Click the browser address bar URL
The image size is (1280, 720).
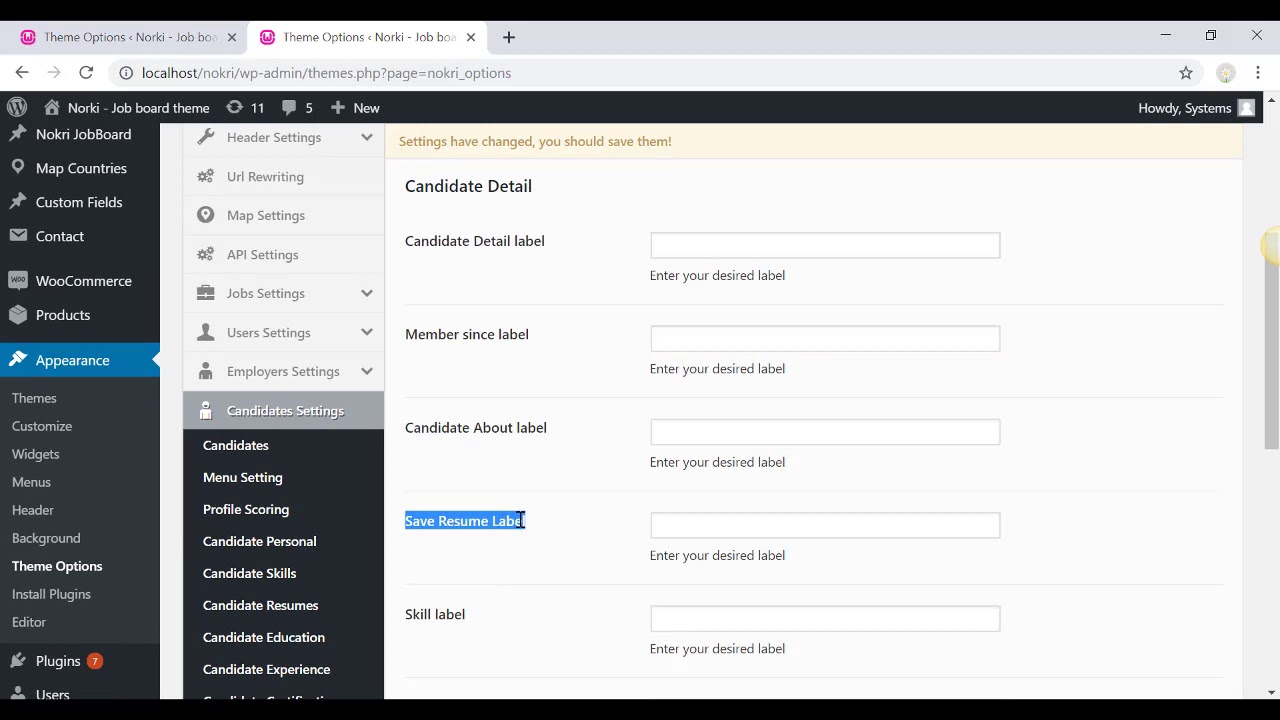(x=326, y=72)
